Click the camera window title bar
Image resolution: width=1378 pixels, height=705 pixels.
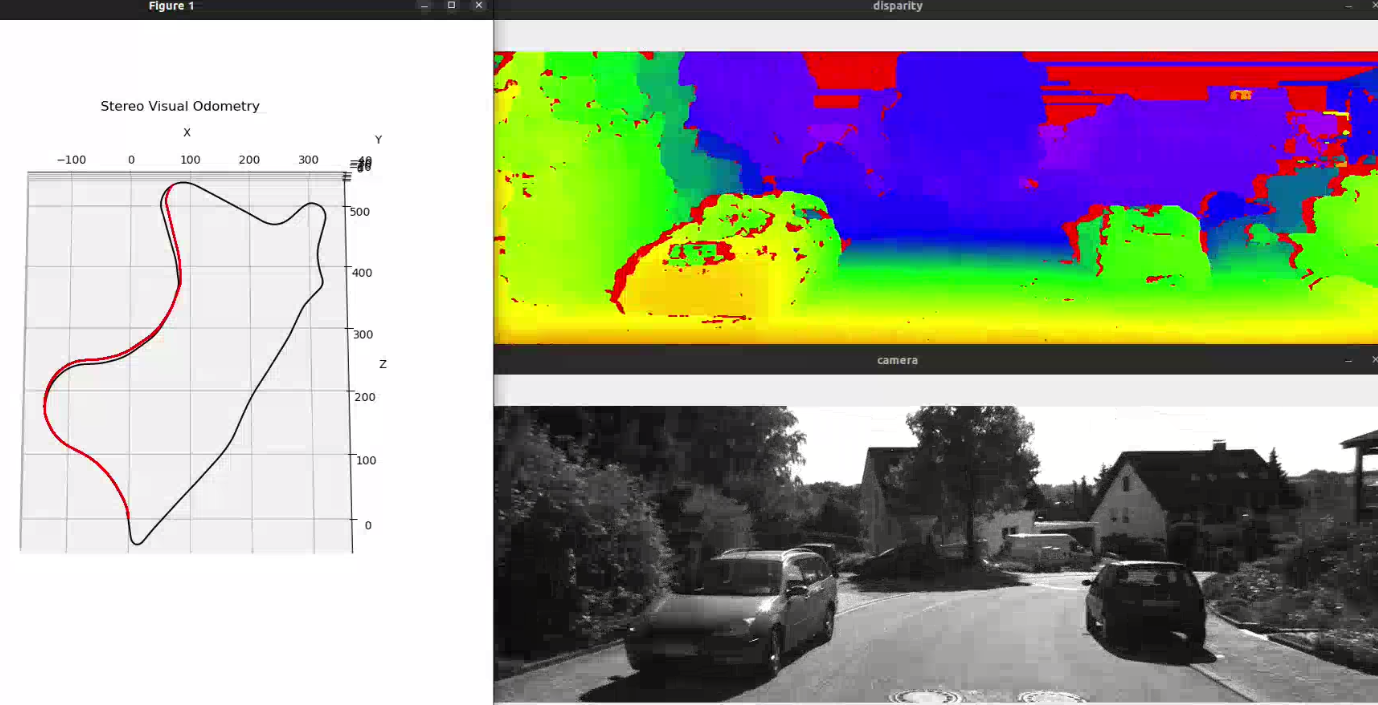897,360
